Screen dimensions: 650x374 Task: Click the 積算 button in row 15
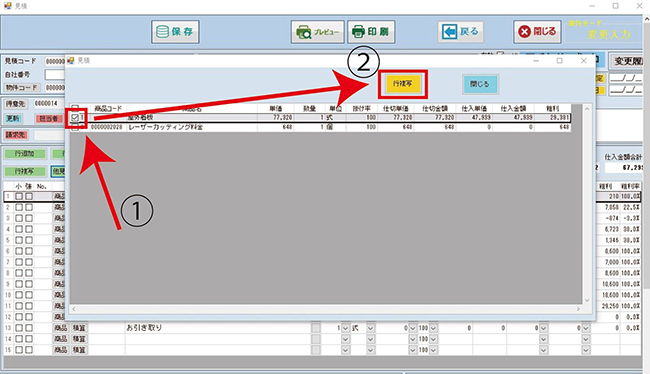point(79,350)
